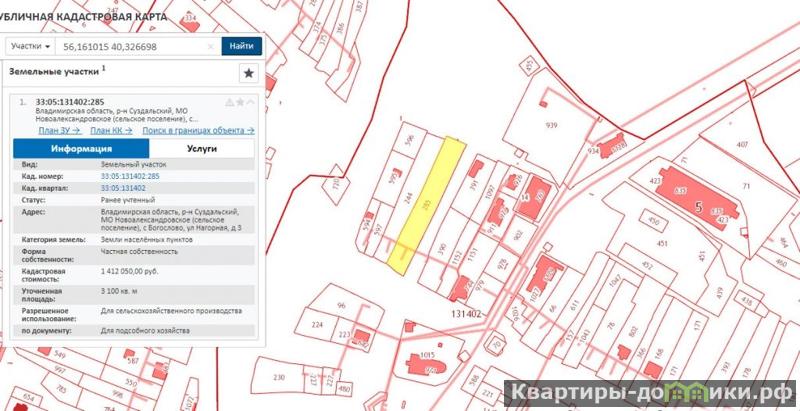Open the Участки search type dropdown
This screenshot has height=411, width=800.
[29, 46]
